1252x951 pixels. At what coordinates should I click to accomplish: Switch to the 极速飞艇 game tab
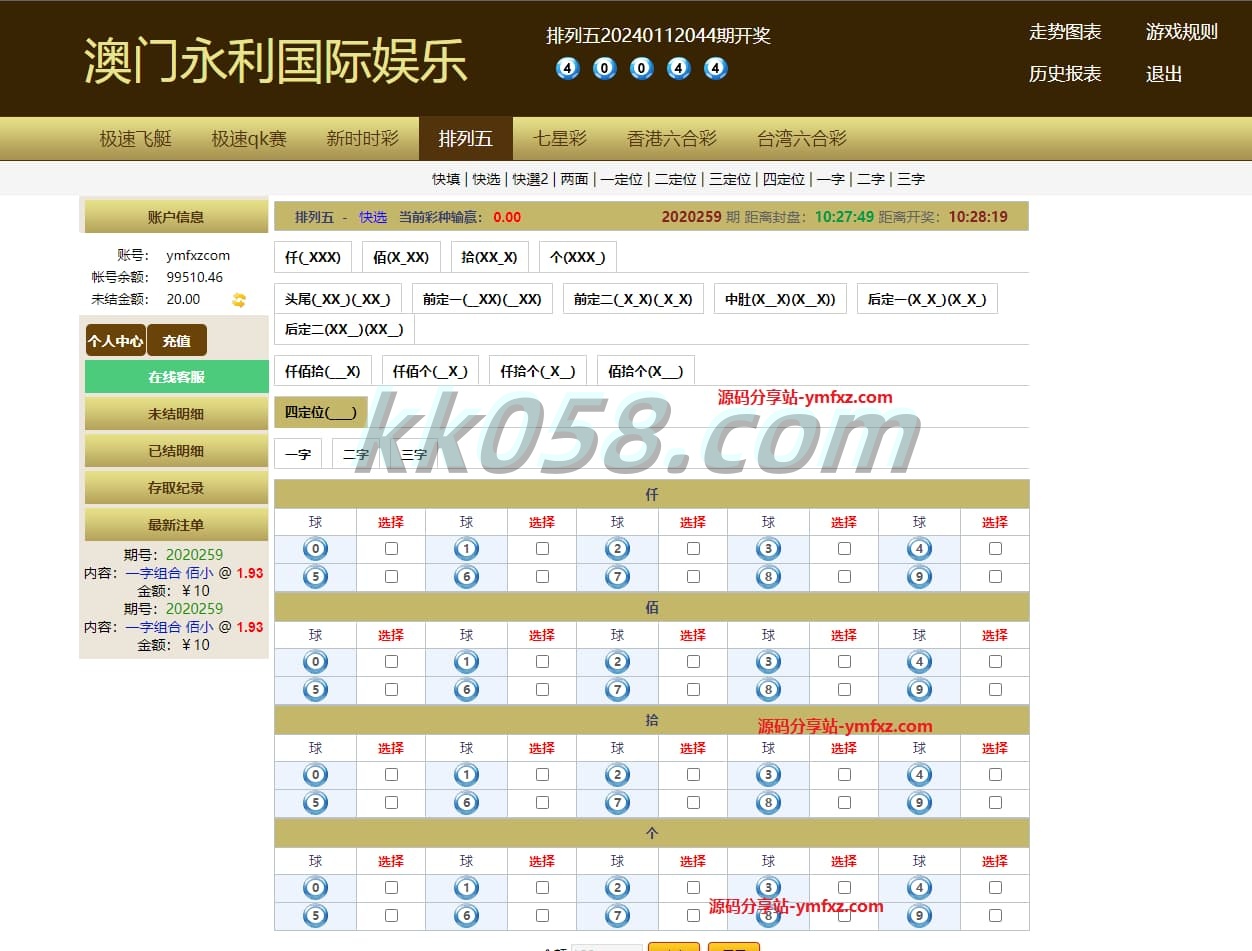(135, 139)
